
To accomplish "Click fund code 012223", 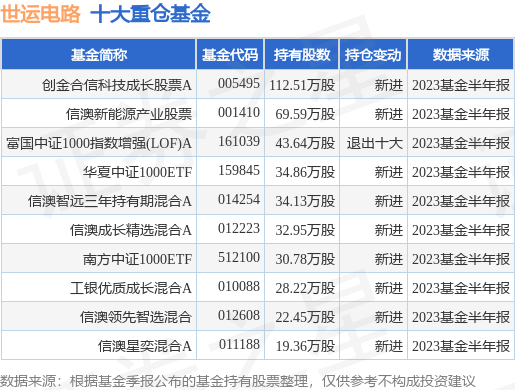I will [239, 229].
